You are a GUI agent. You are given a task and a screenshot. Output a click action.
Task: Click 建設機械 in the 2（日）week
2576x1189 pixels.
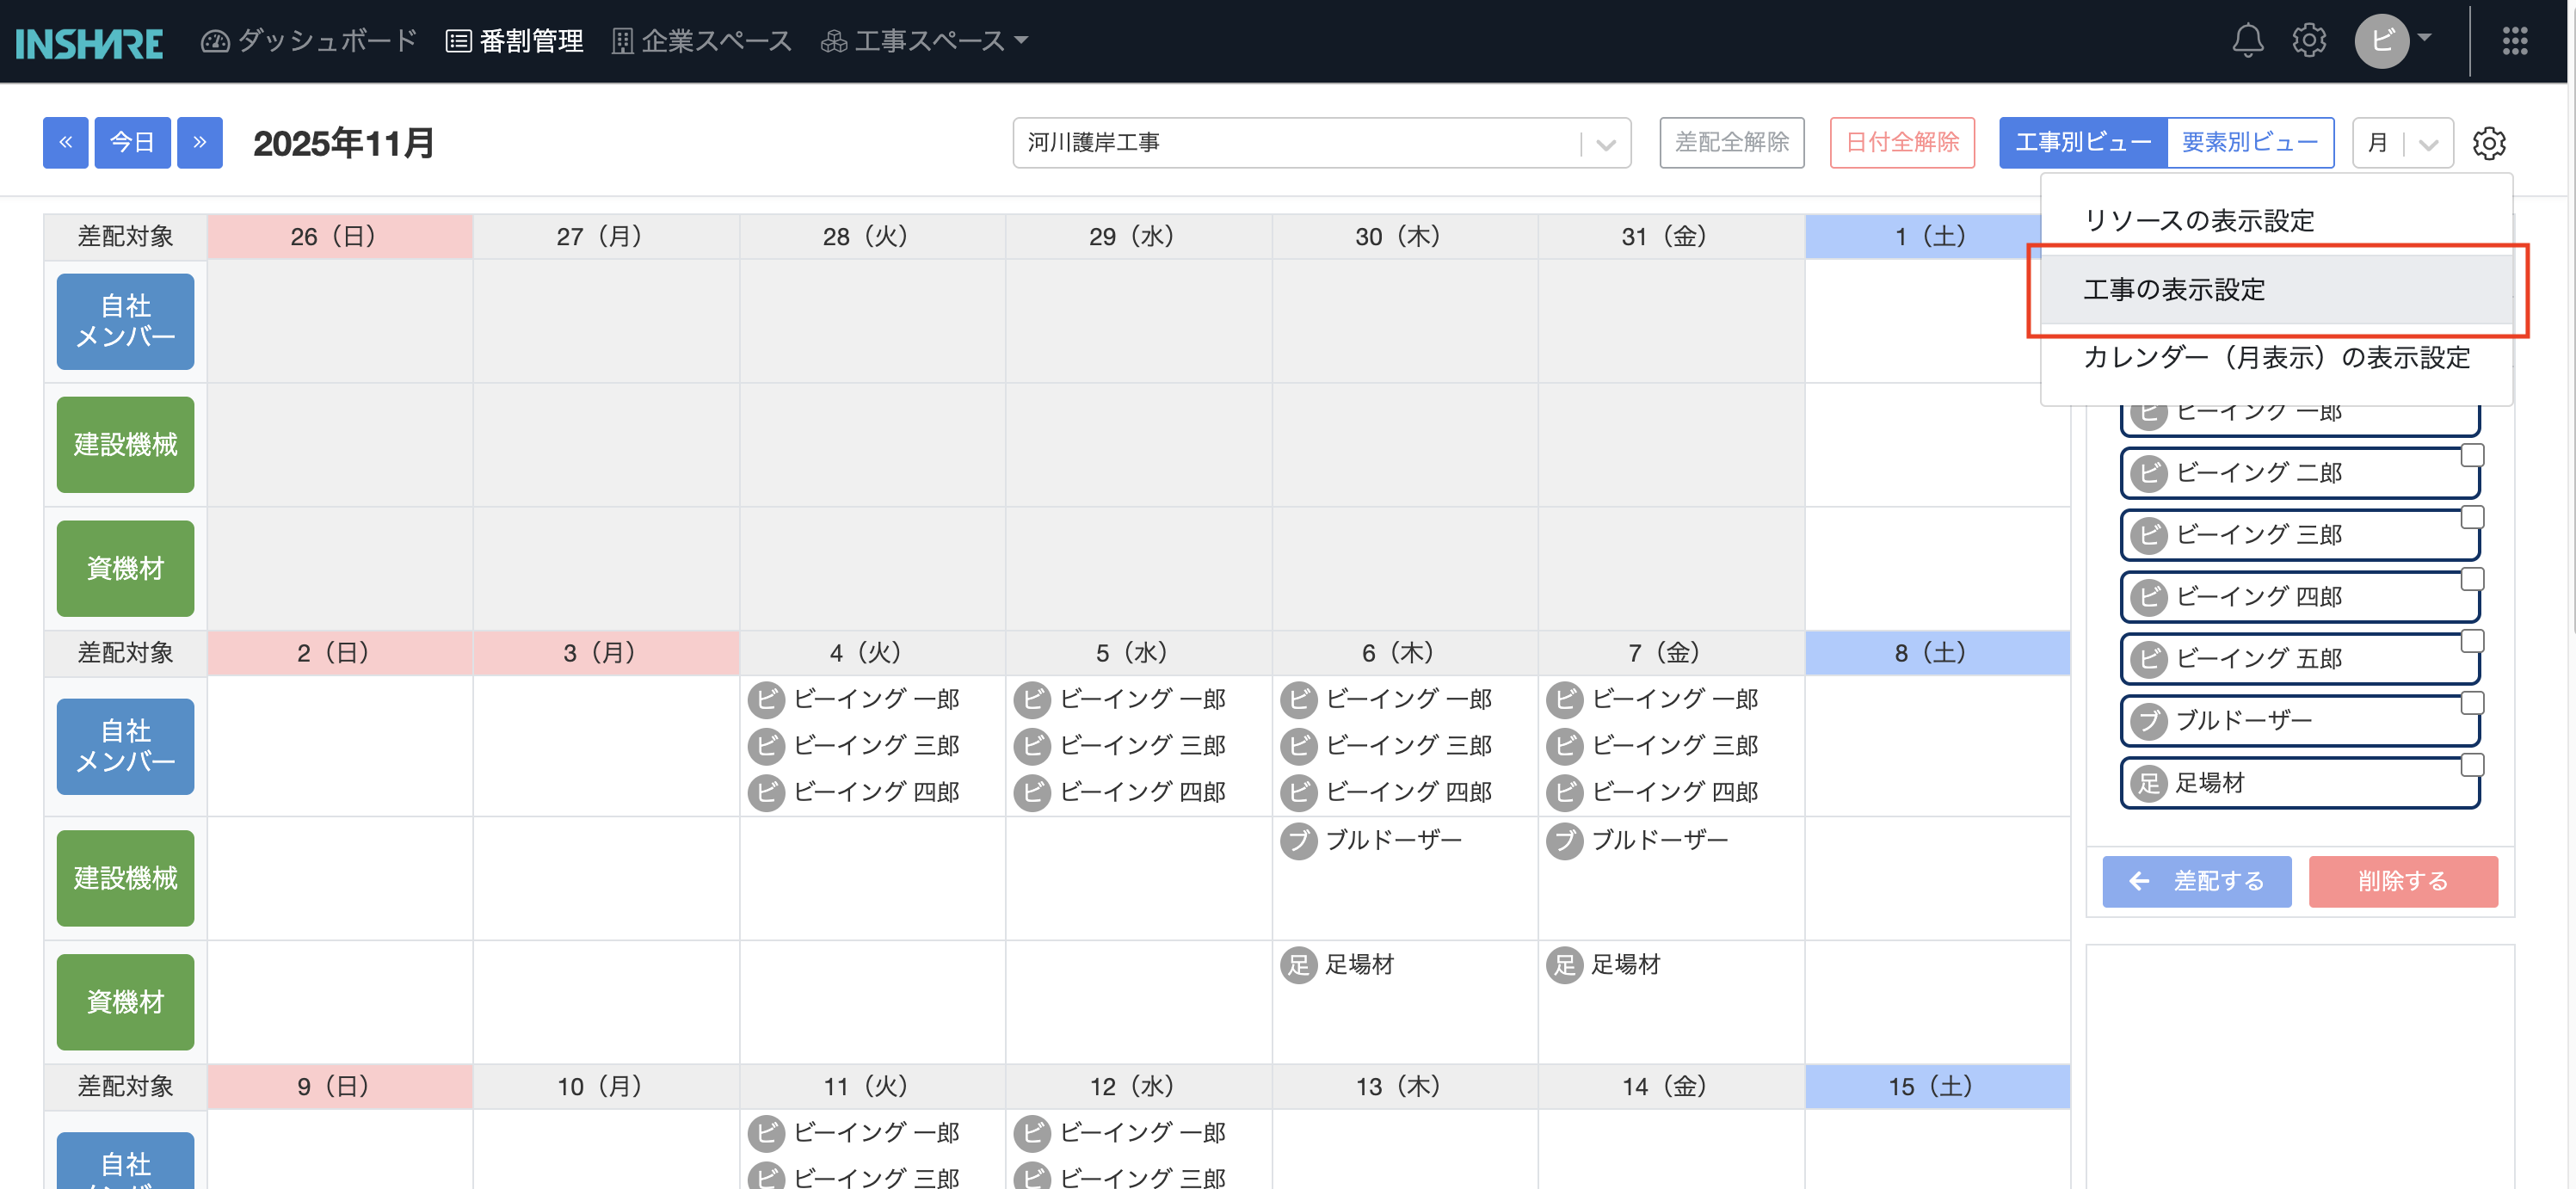125,878
